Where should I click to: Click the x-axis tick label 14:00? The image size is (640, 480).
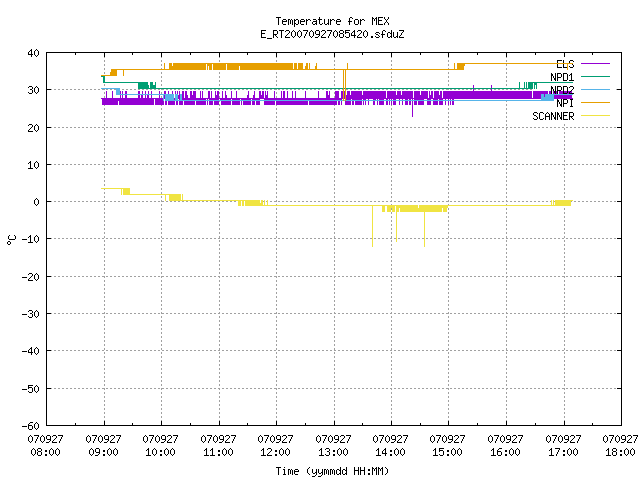point(391,452)
